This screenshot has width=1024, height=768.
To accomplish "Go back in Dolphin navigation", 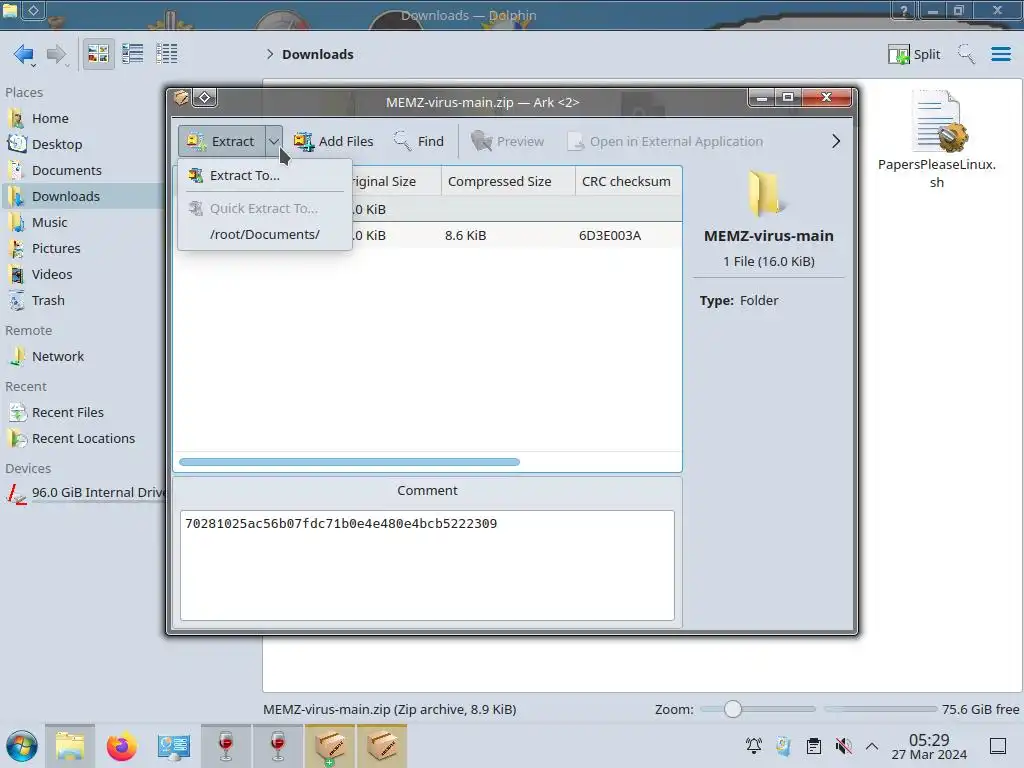I will pyautogui.click(x=24, y=54).
